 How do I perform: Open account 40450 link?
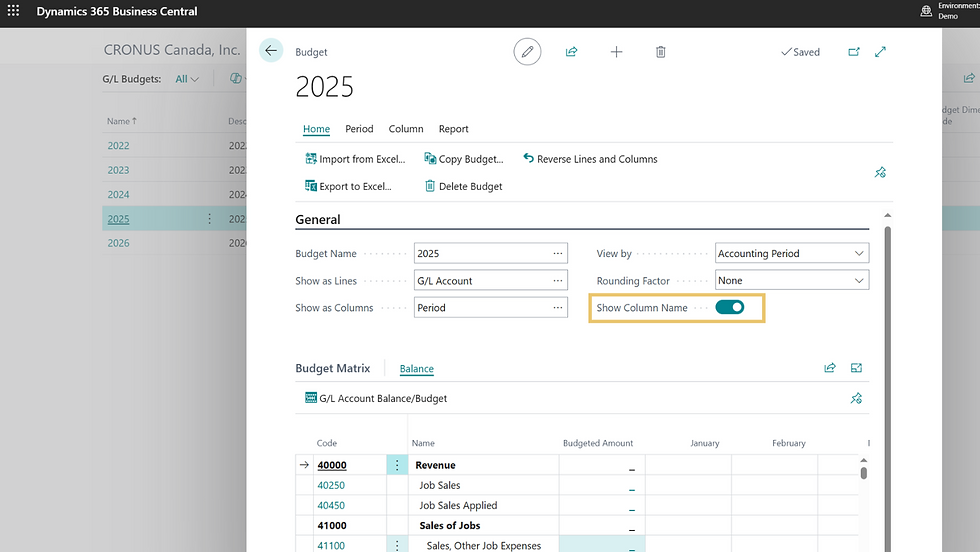pyautogui.click(x=331, y=505)
